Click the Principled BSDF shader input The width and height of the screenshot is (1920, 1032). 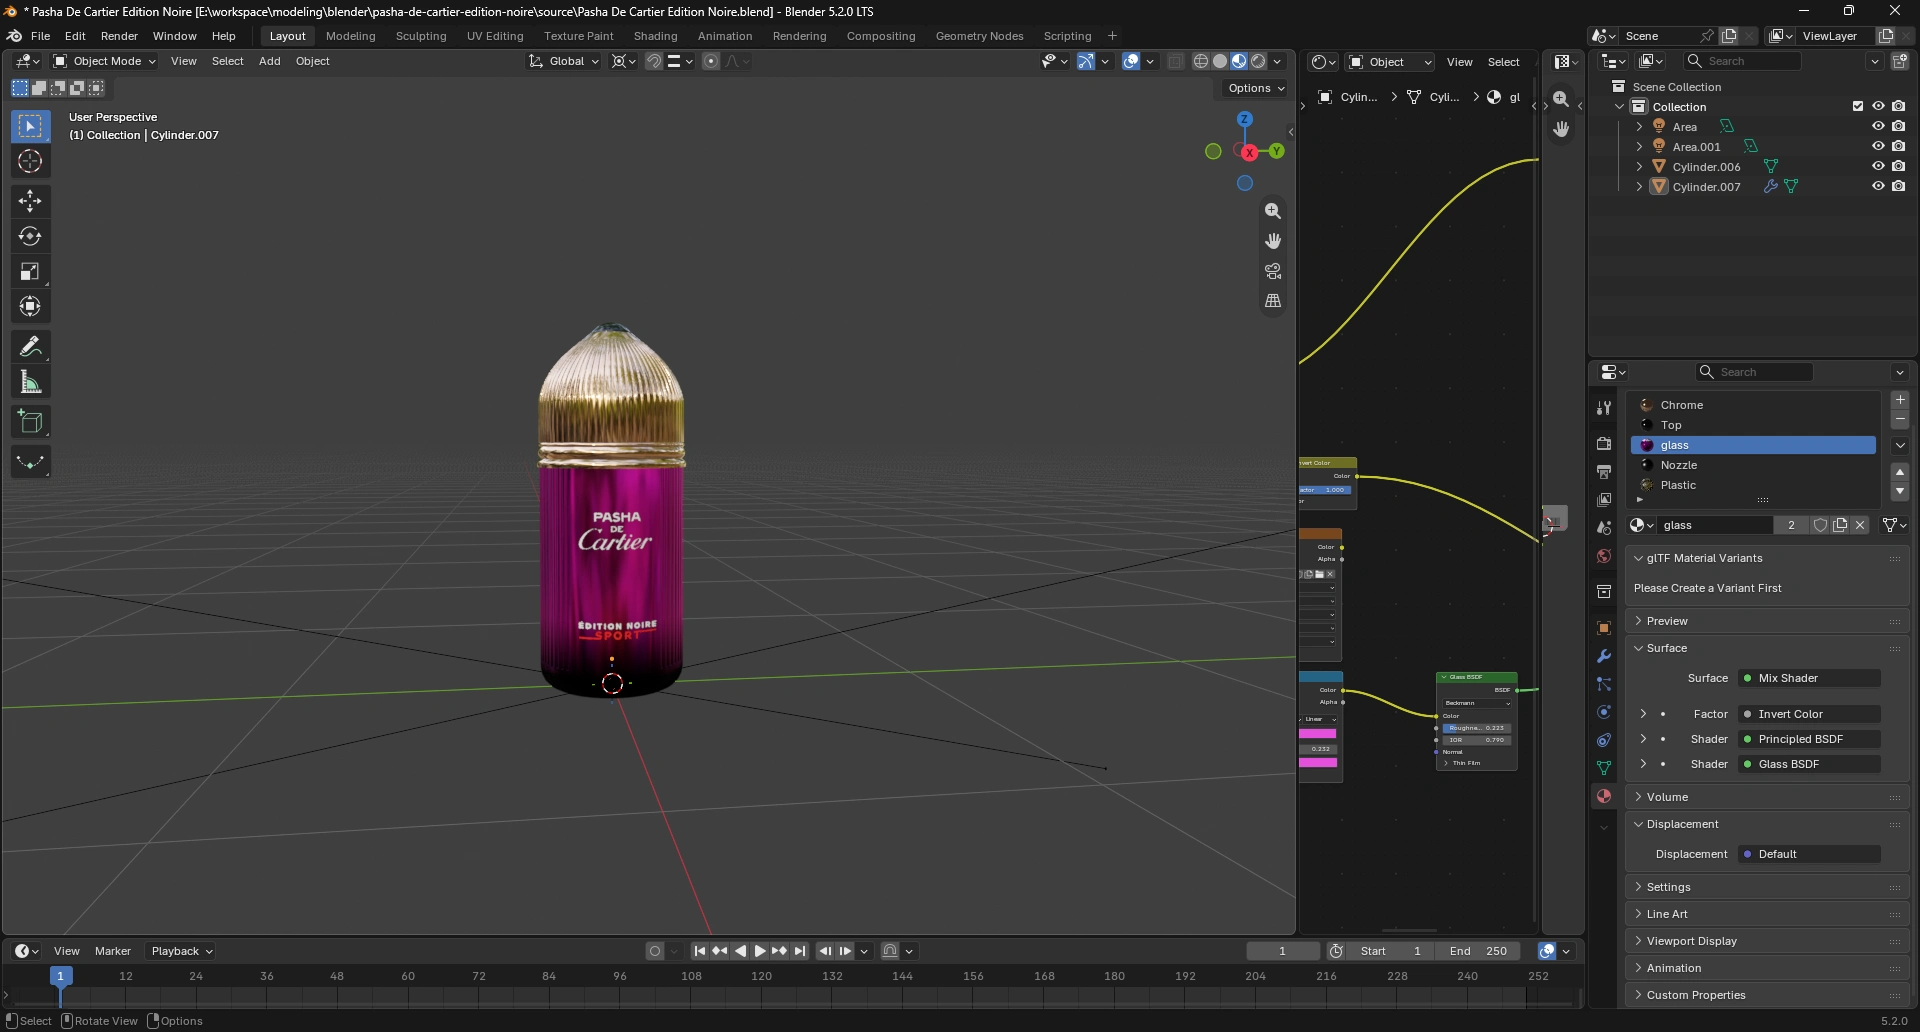(1810, 739)
